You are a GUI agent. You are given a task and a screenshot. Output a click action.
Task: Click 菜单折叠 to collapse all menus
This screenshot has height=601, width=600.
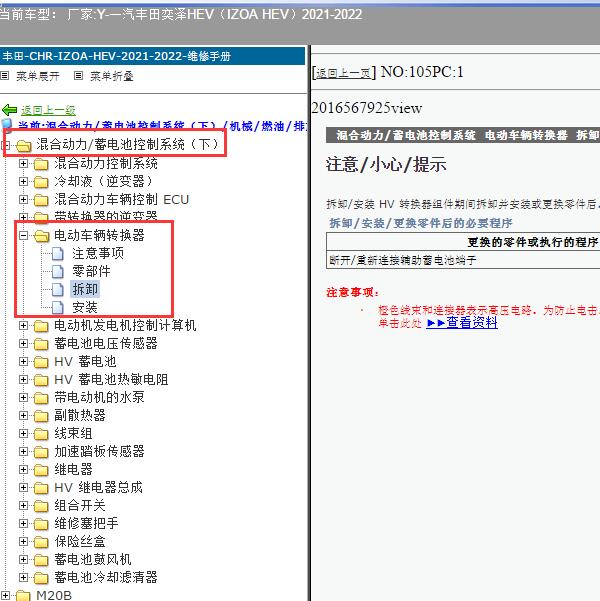click(x=112, y=76)
